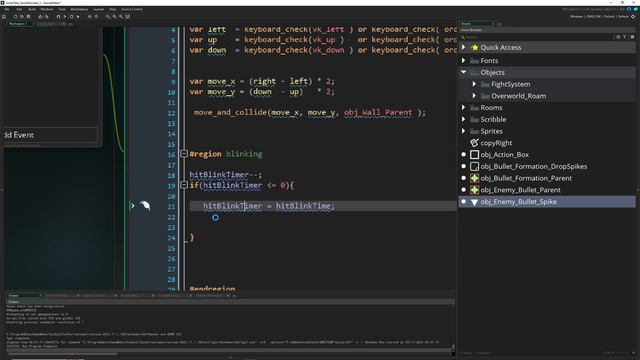The width and height of the screenshot is (640, 360).
Task: Expand the Quick Access group
Action: click(464, 47)
